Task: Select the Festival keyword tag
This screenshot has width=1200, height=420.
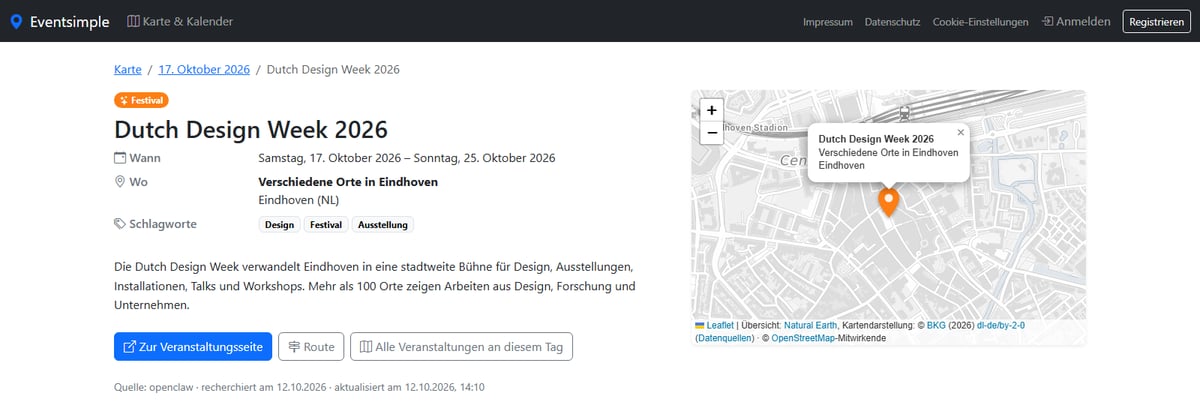Action: coord(326,225)
